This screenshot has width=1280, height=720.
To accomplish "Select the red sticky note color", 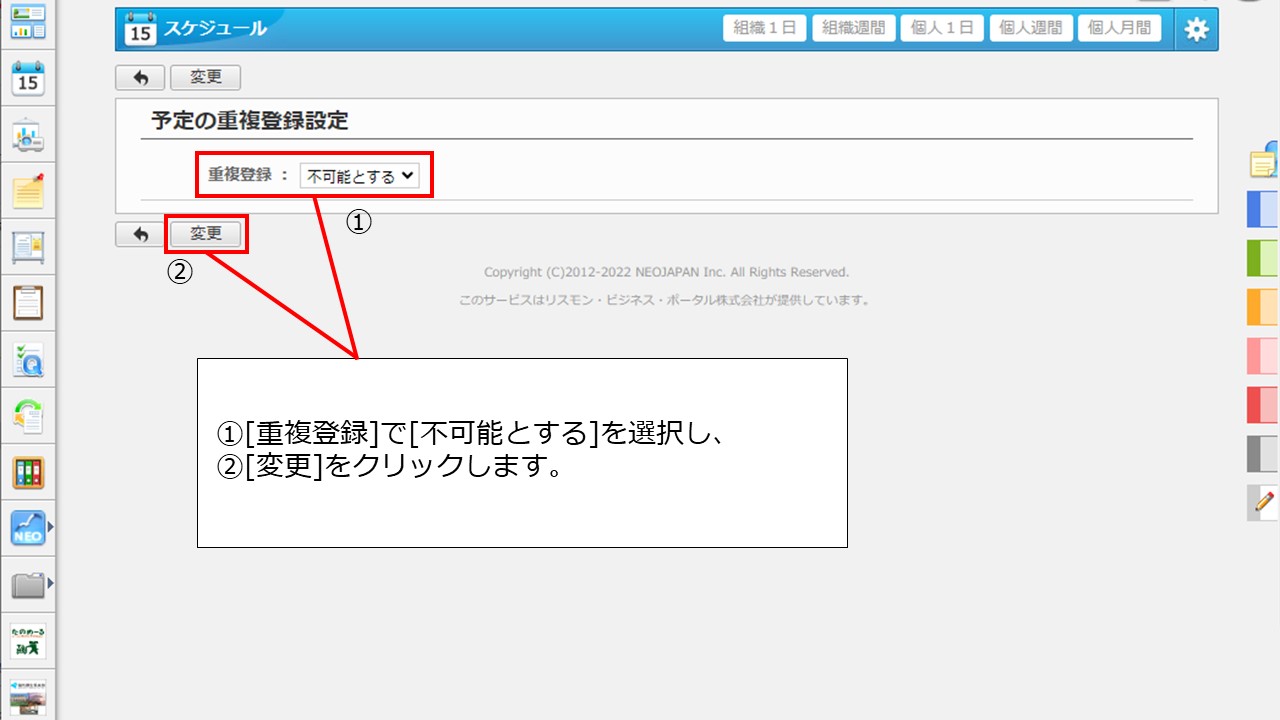I will click(x=1263, y=405).
